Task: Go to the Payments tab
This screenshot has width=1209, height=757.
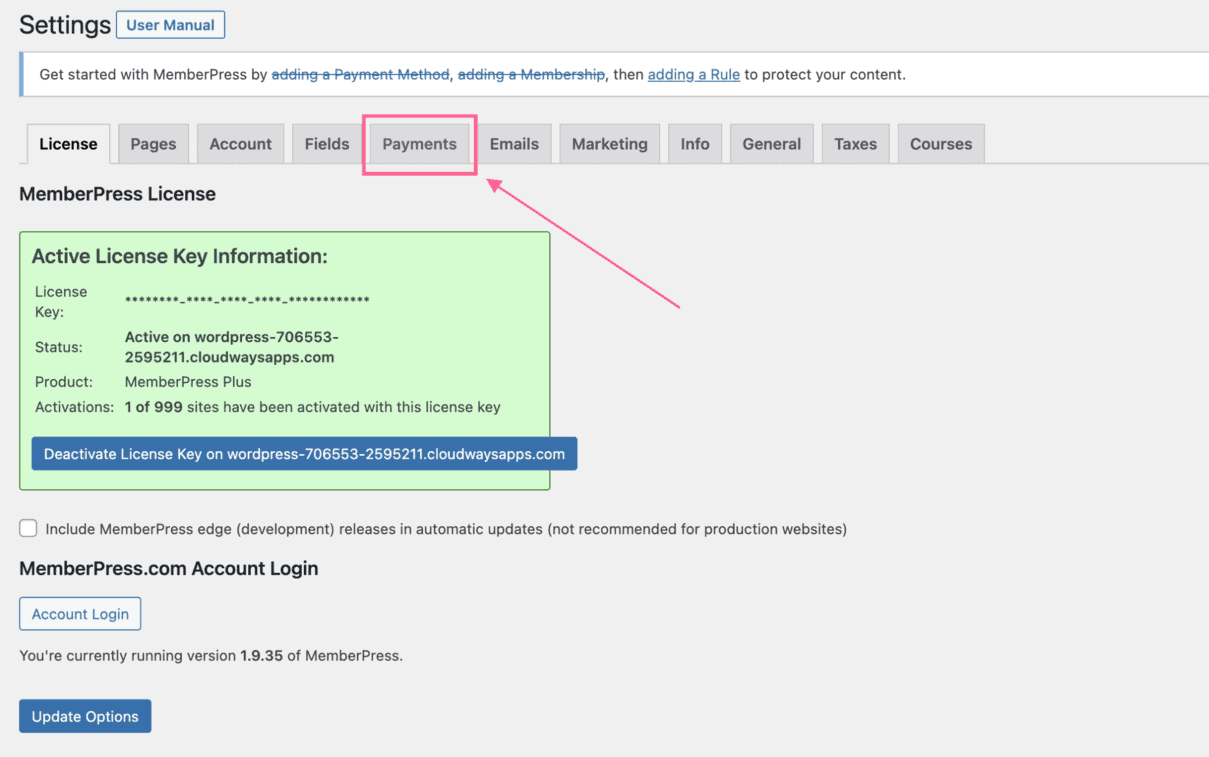Action: pyautogui.click(x=419, y=144)
